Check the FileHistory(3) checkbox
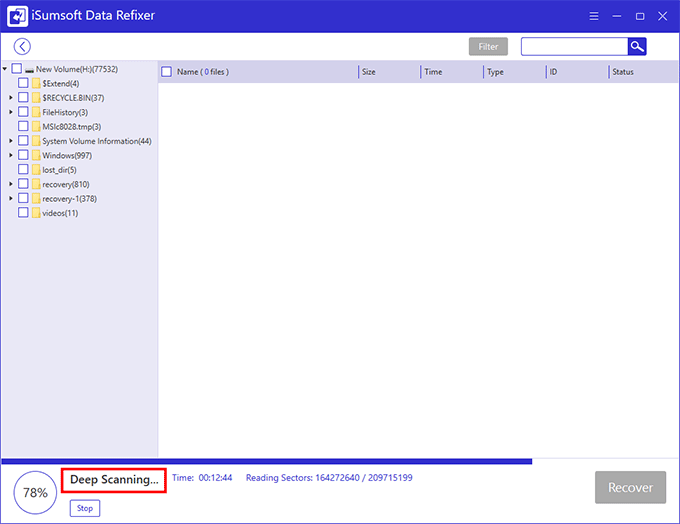Viewport: 680px width, 524px height. 23,111
